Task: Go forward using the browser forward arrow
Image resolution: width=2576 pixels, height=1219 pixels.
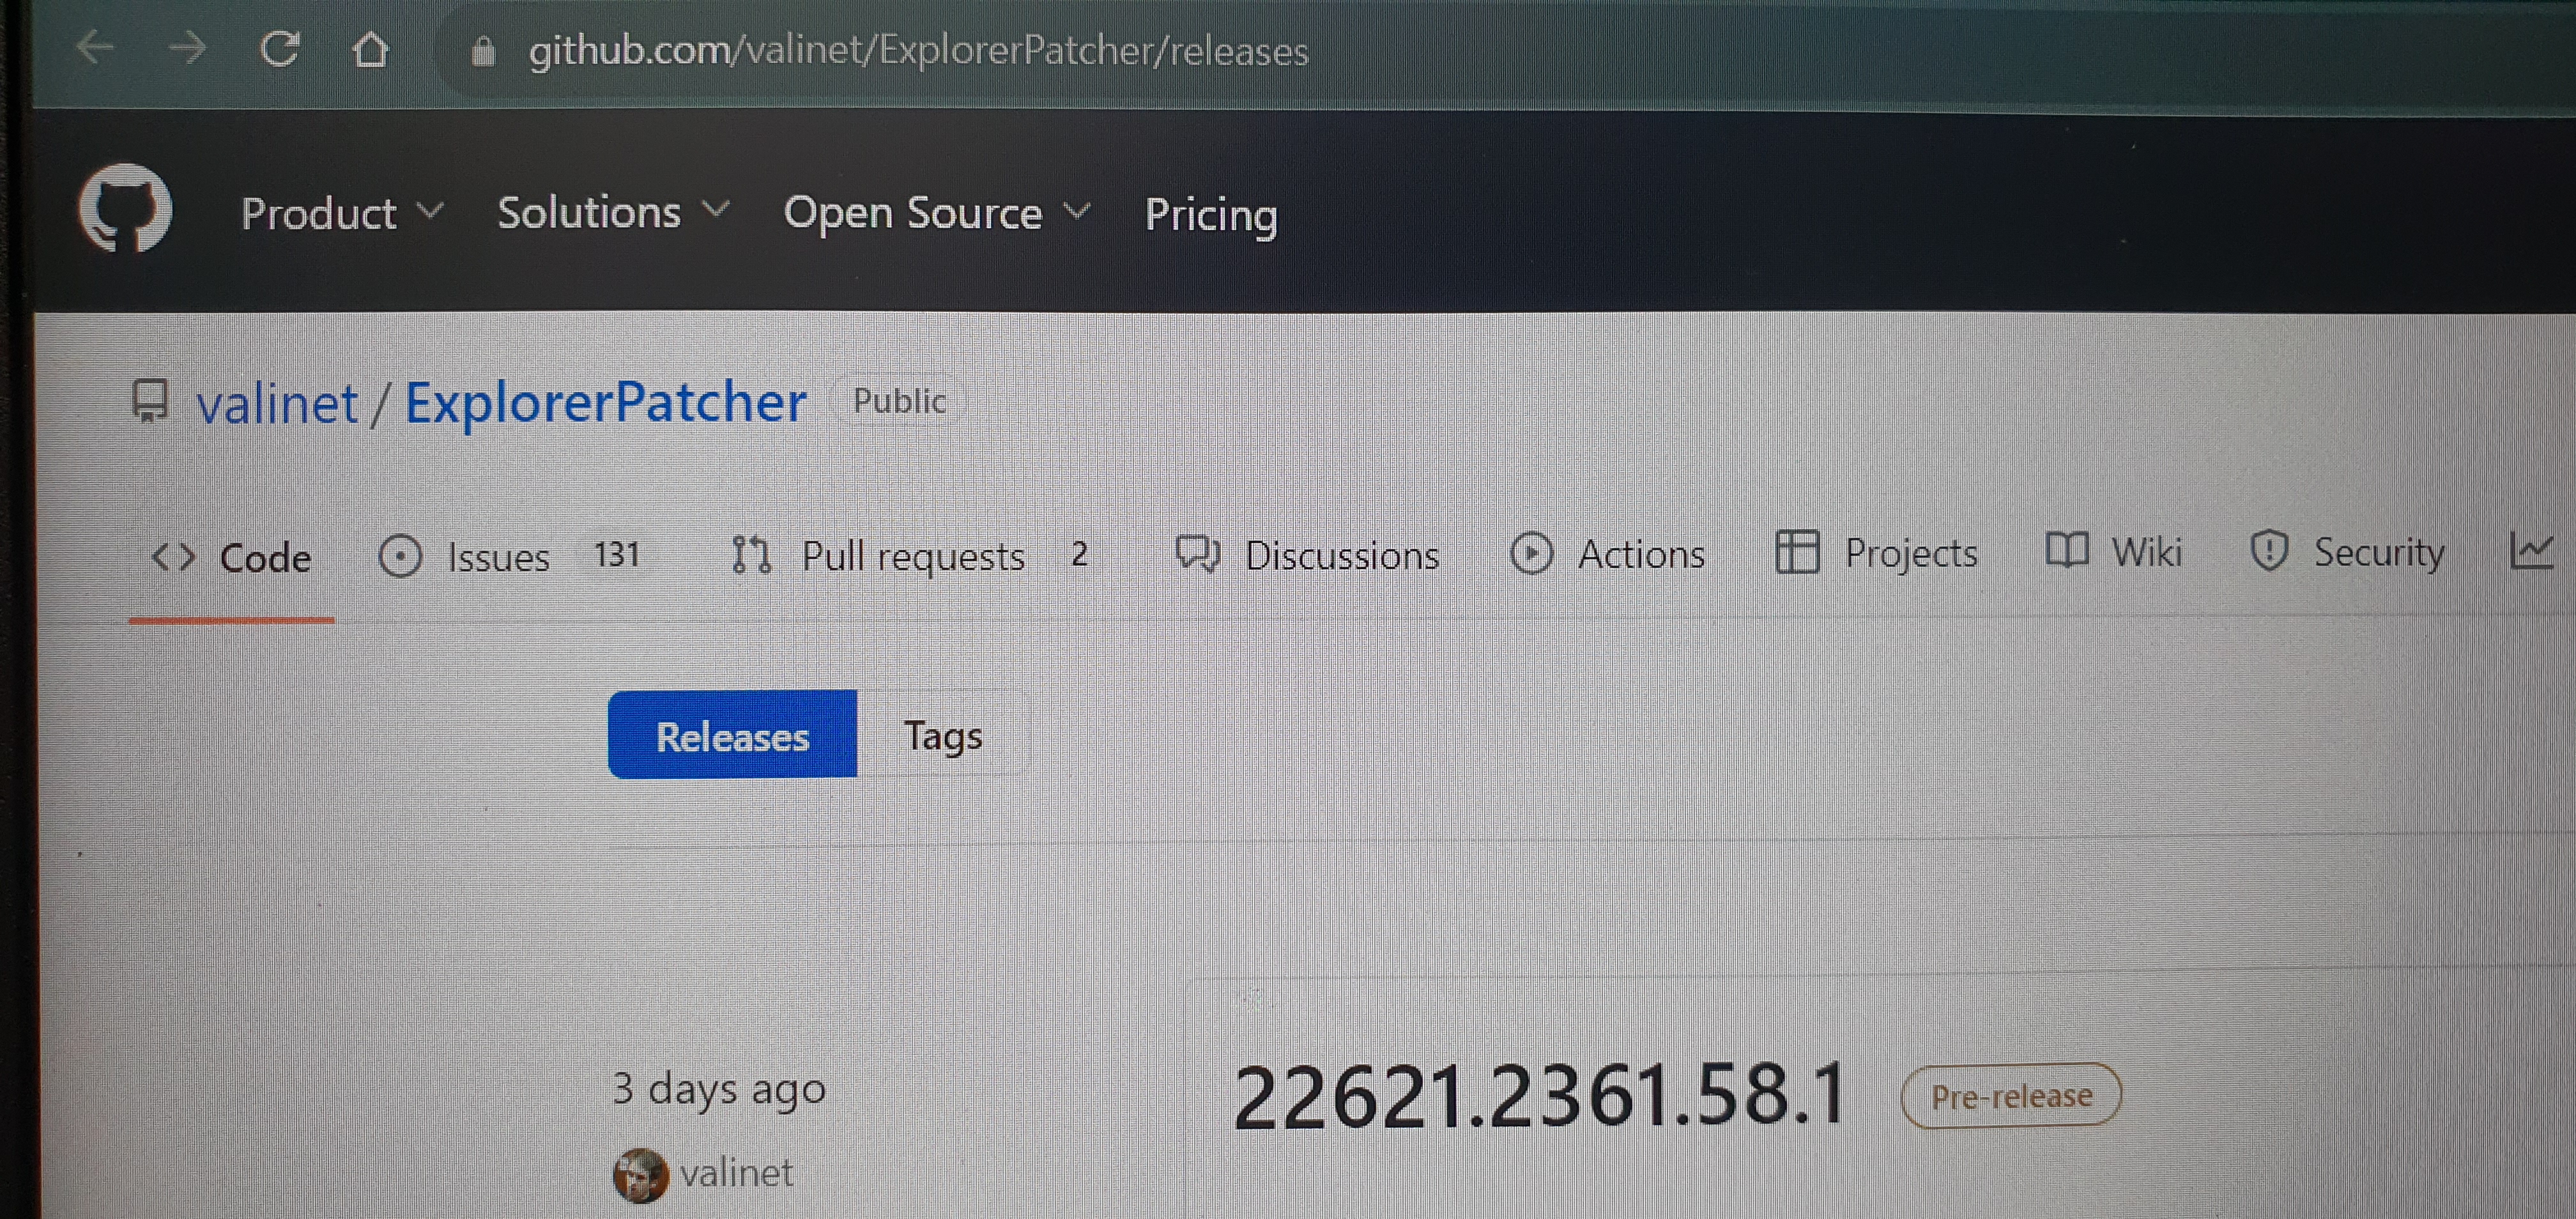Action: (x=187, y=47)
